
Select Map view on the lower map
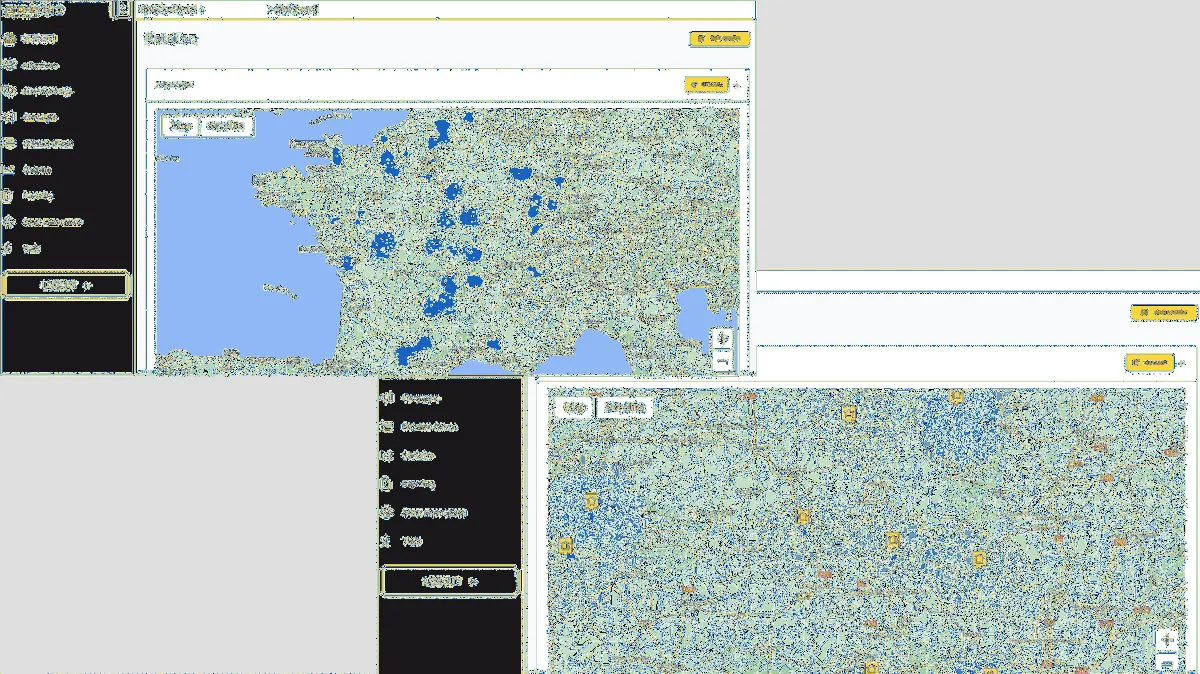[x=574, y=408]
